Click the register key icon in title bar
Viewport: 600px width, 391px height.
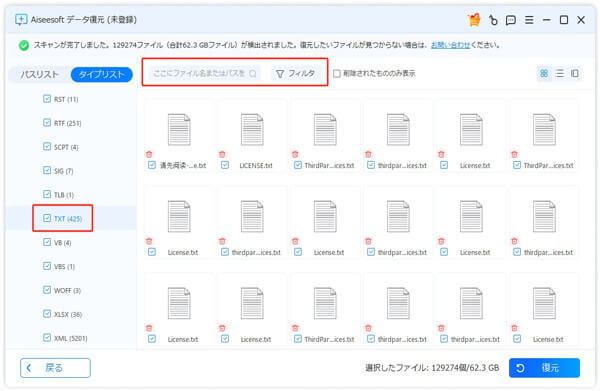tap(493, 20)
